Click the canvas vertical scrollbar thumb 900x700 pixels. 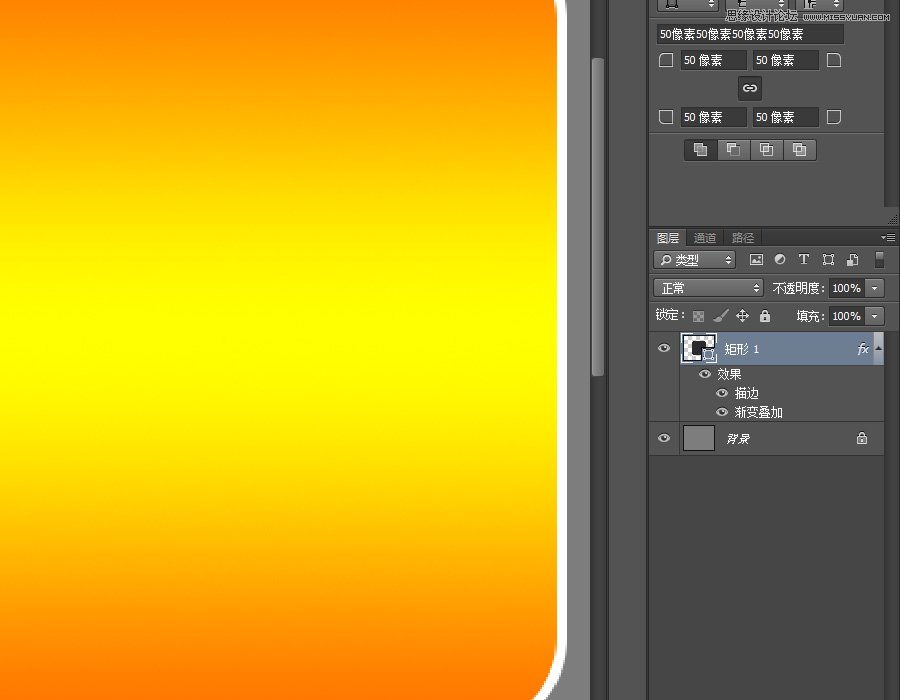click(598, 217)
